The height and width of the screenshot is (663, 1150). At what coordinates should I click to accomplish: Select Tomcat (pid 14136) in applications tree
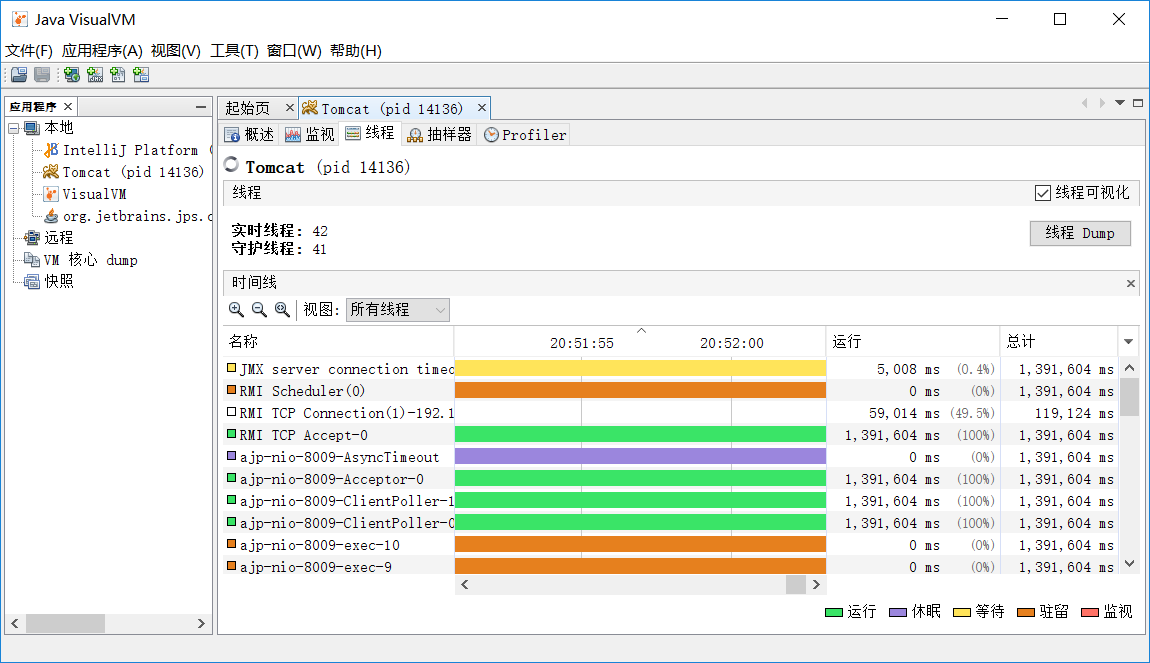tap(132, 172)
